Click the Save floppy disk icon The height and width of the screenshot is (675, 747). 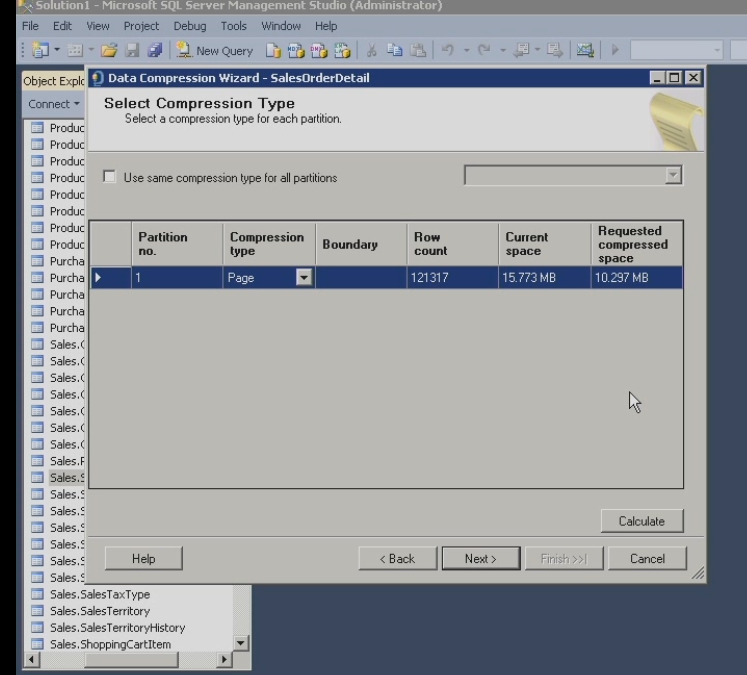[x=132, y=50]
